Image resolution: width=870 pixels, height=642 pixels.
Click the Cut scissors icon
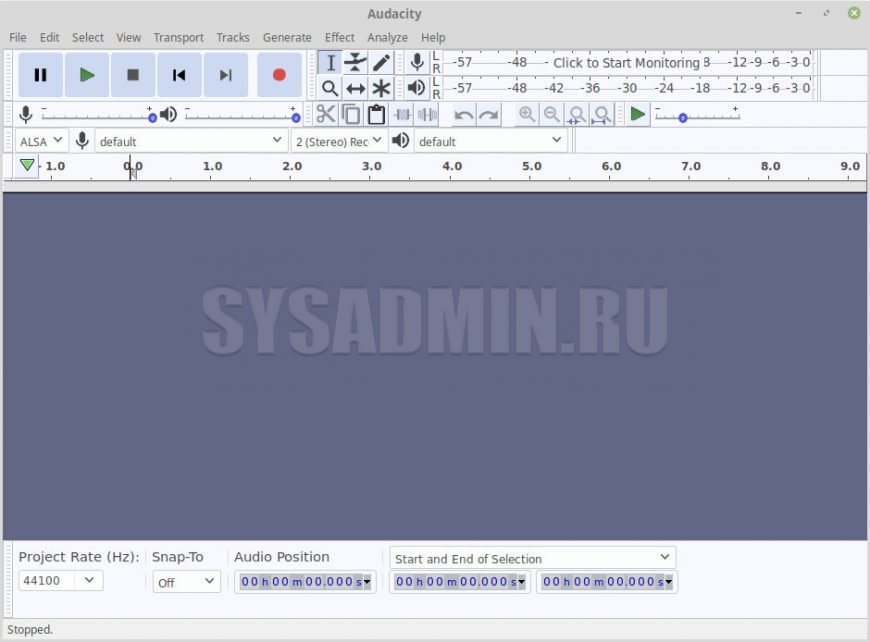326,114
